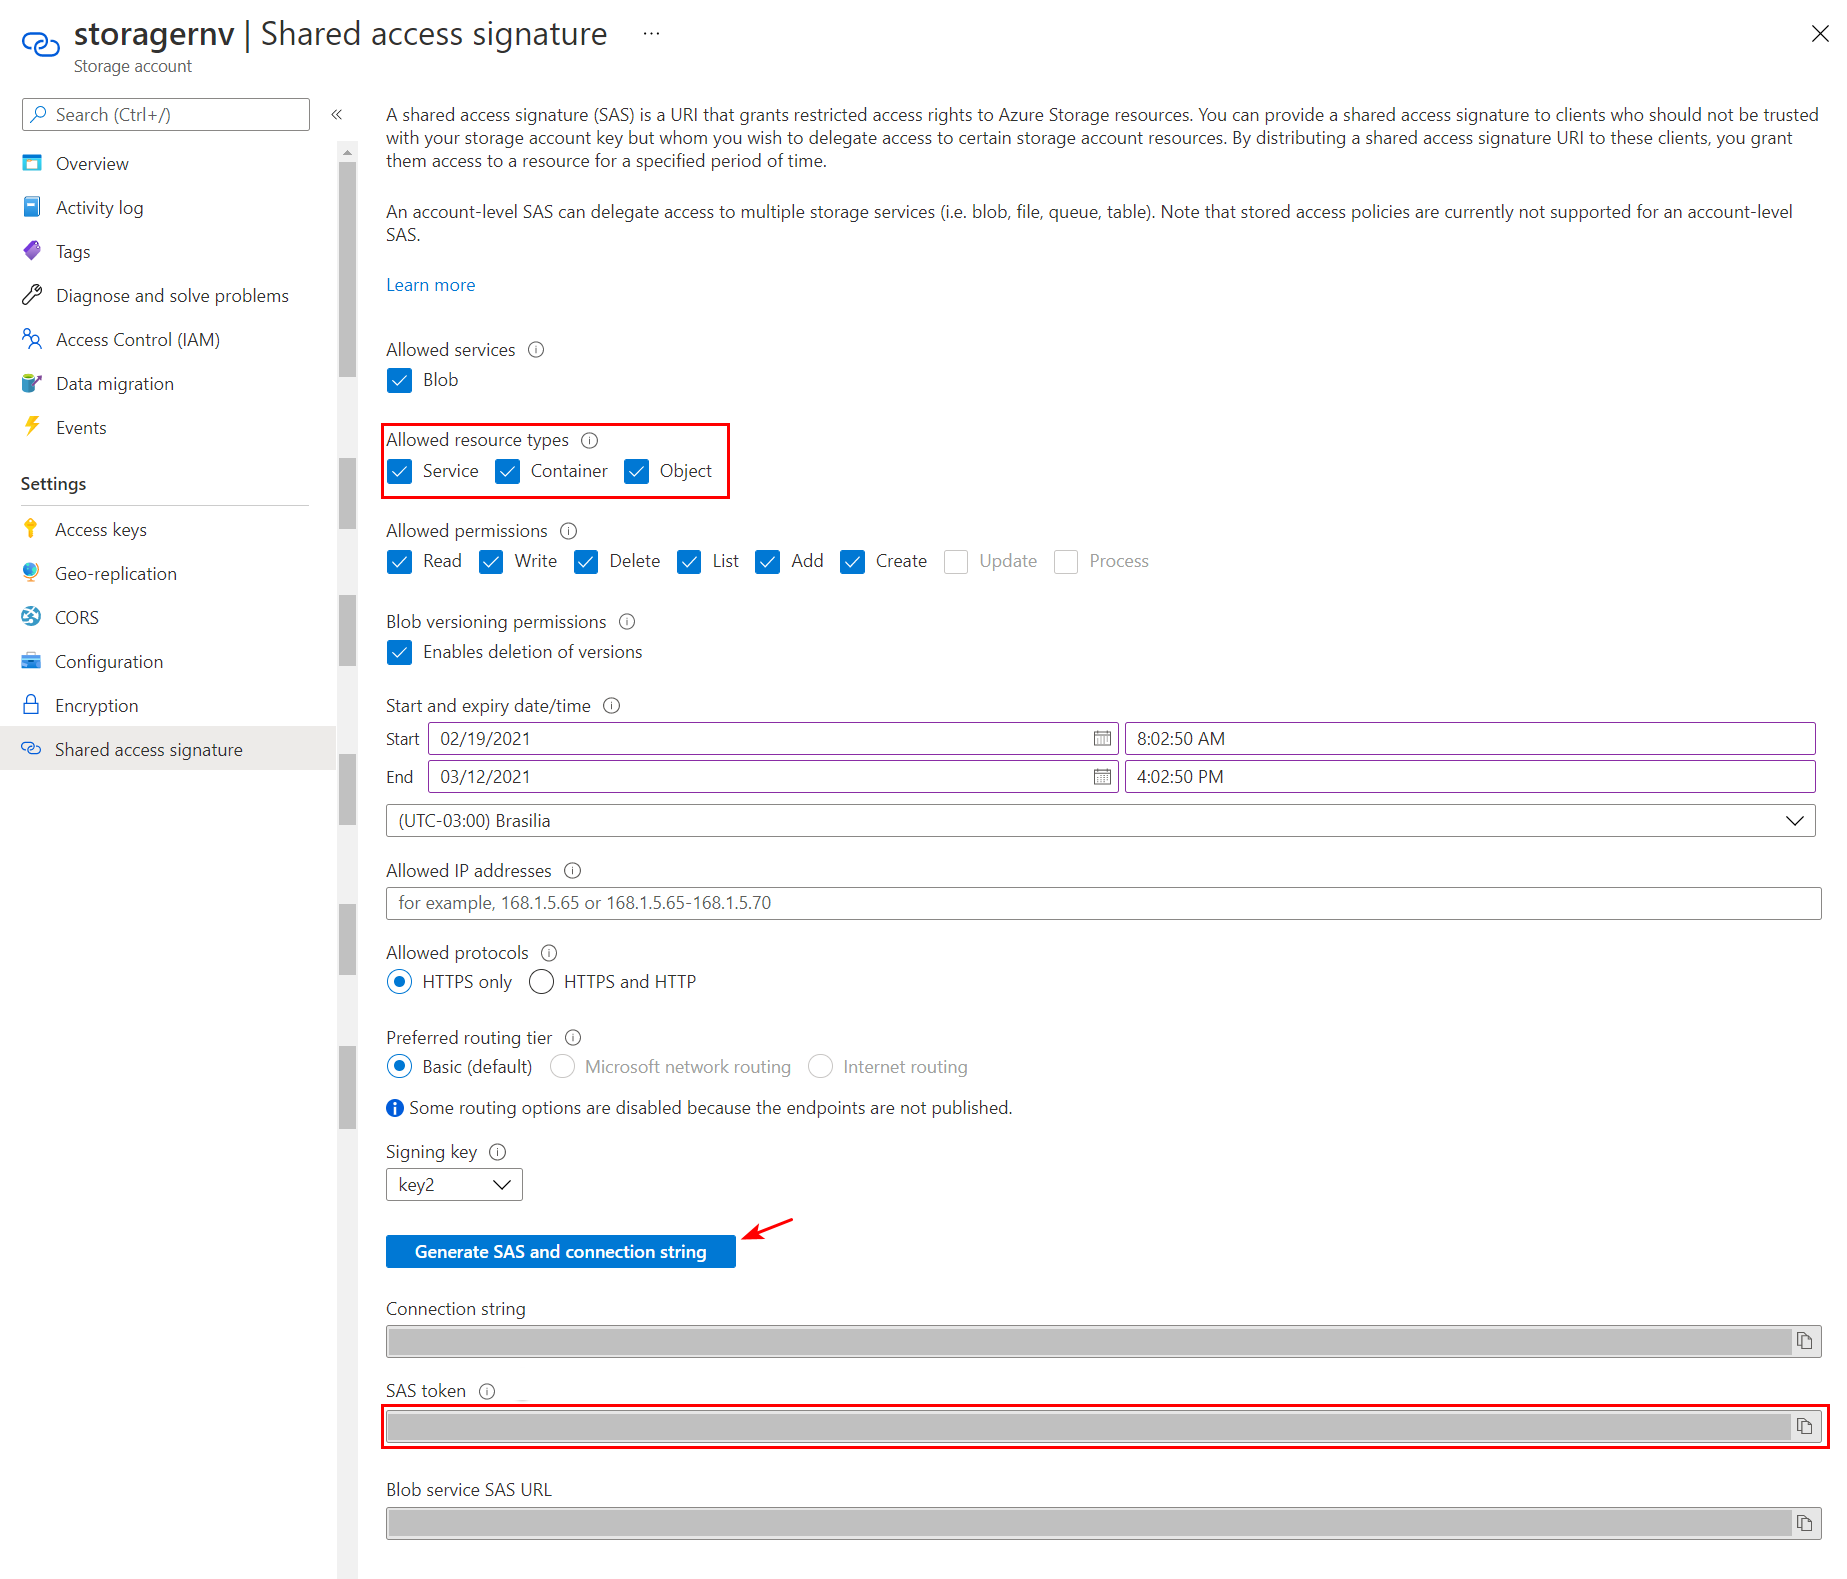Click the sidebar scrollbar up arrow
The height and width of the screenshot is (1579, 1847).
point(348,152)
